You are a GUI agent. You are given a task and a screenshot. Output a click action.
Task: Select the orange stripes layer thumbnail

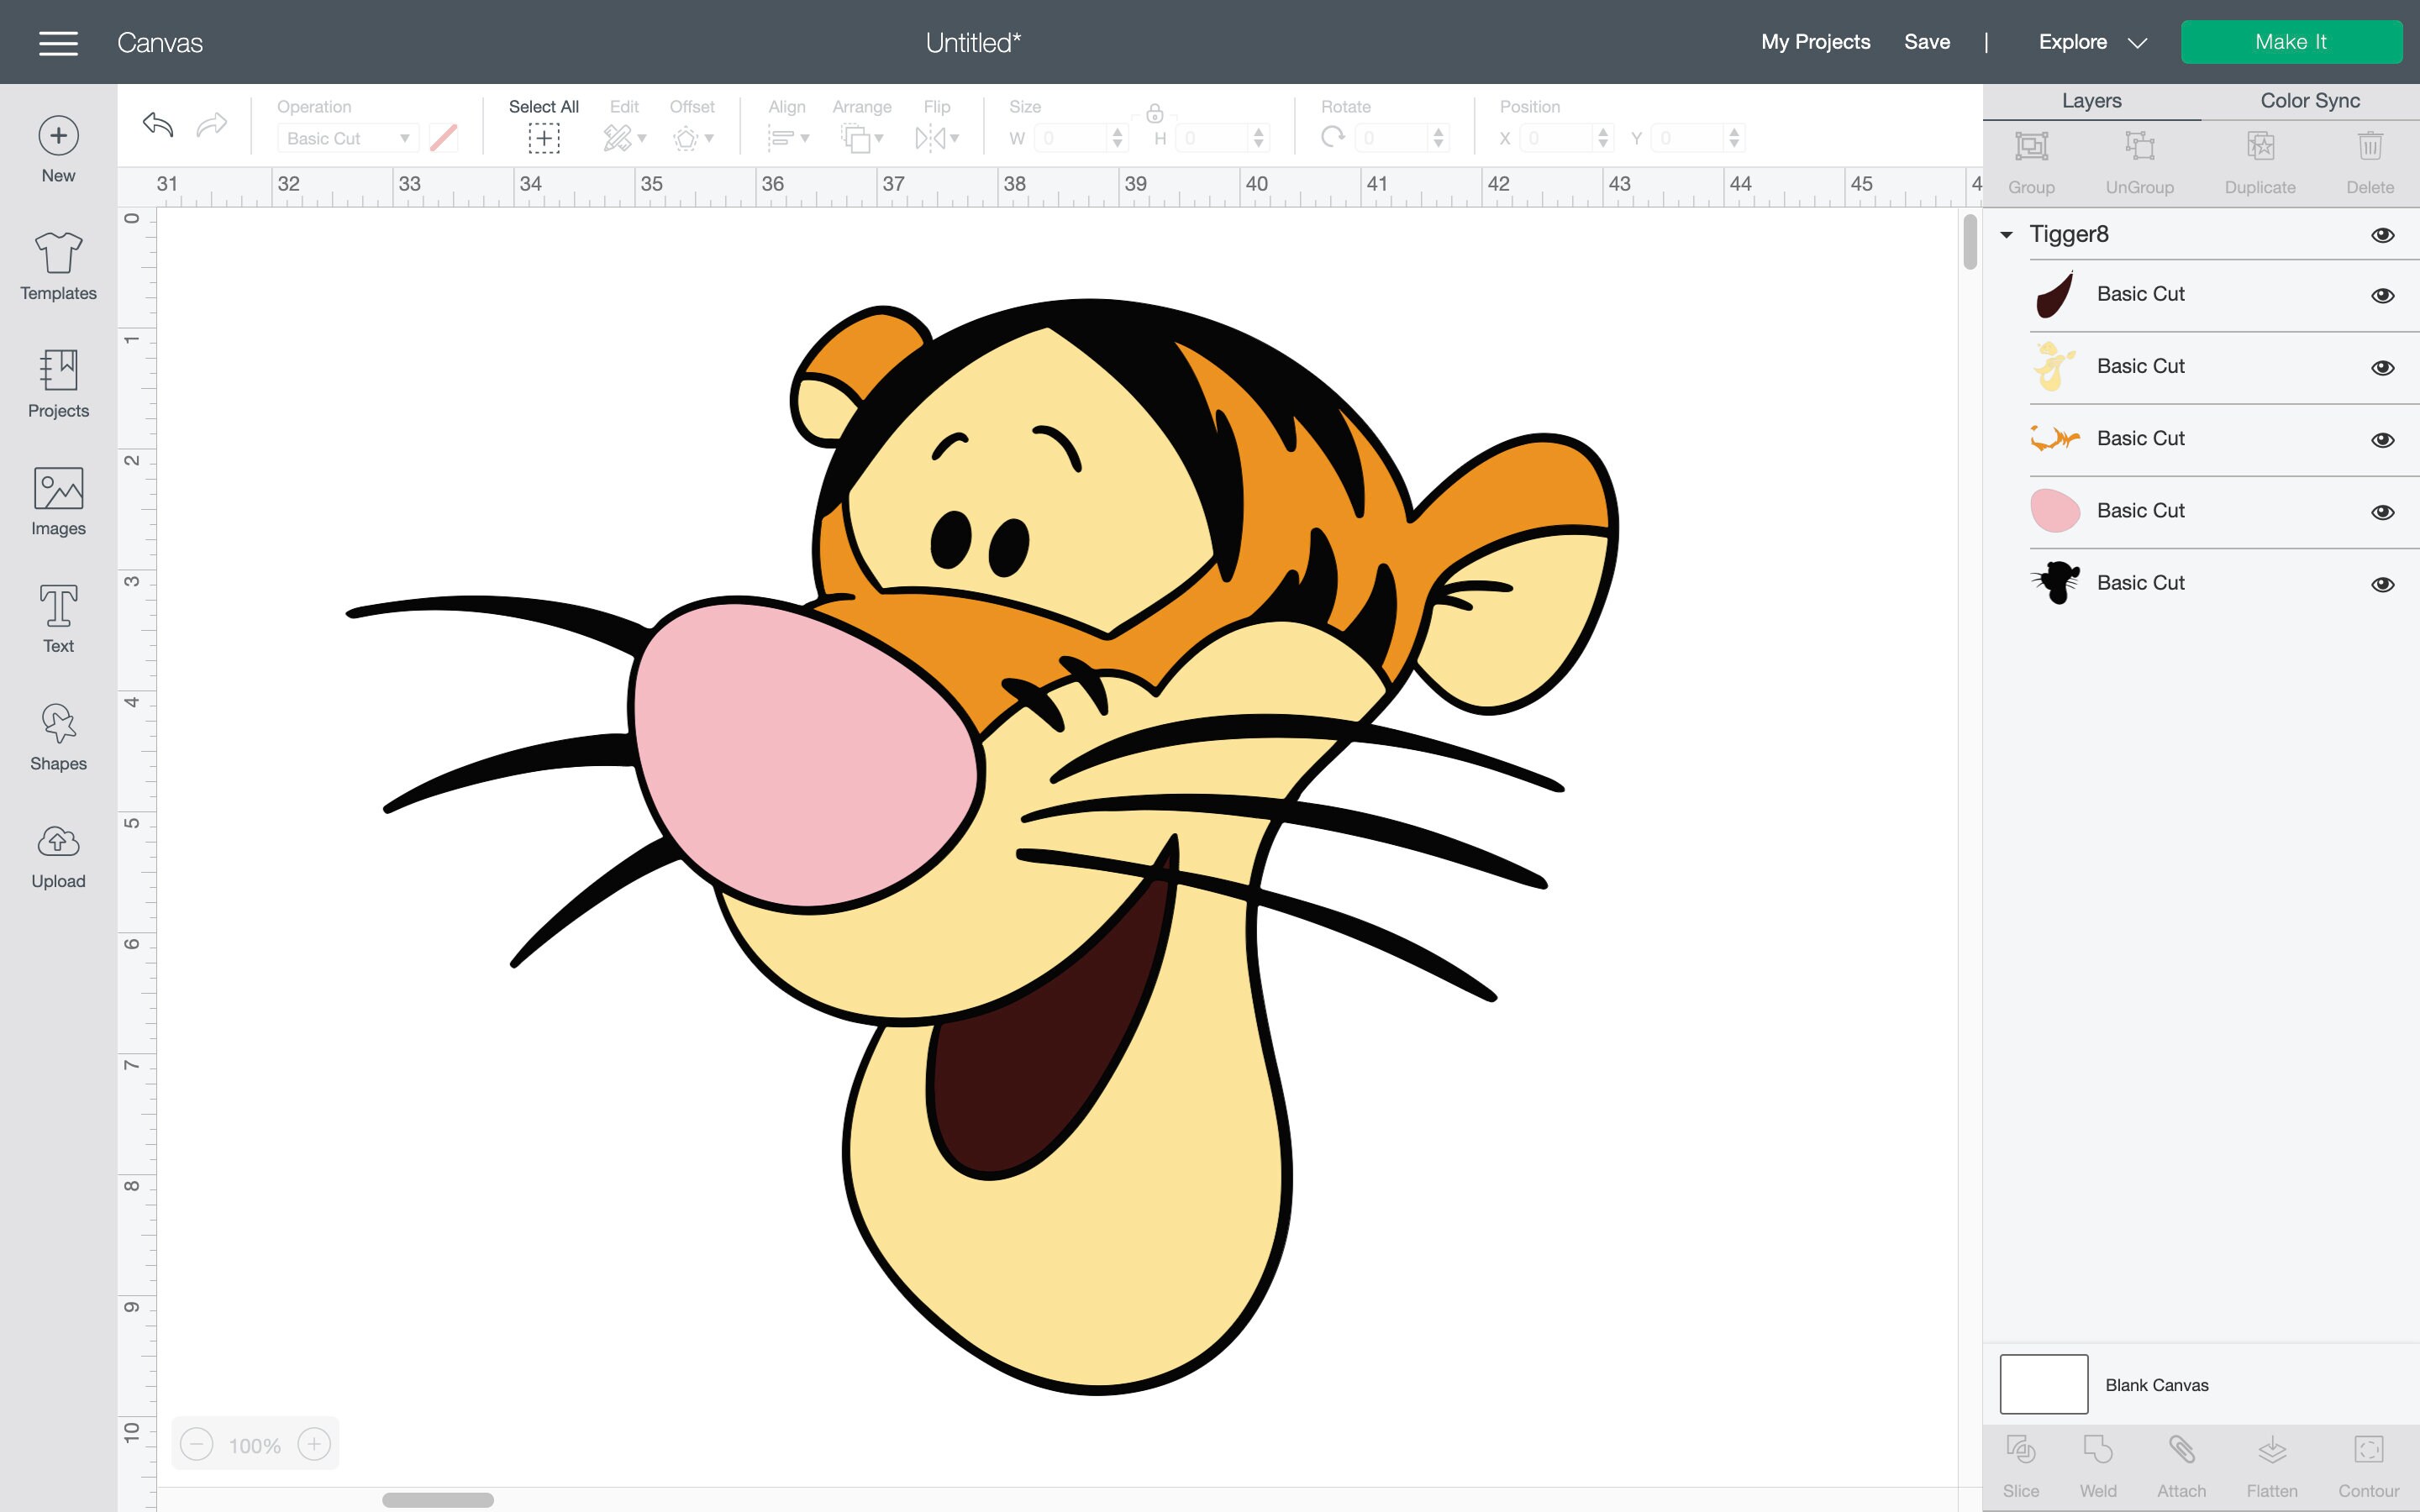(x=2054, y=438)
